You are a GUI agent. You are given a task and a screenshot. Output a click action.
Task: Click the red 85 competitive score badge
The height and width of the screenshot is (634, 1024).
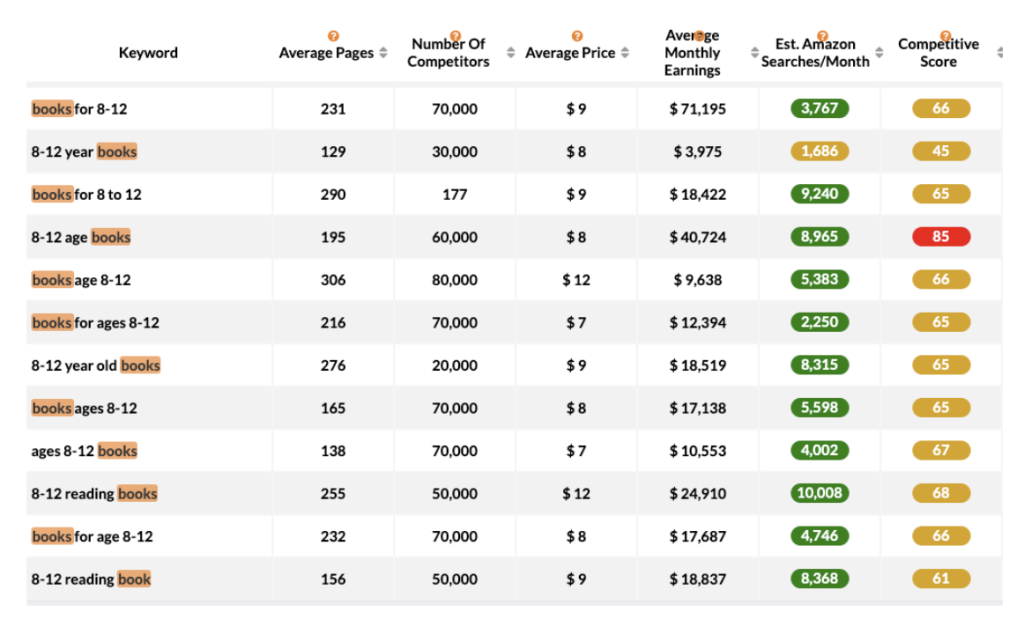click(941, 237)
